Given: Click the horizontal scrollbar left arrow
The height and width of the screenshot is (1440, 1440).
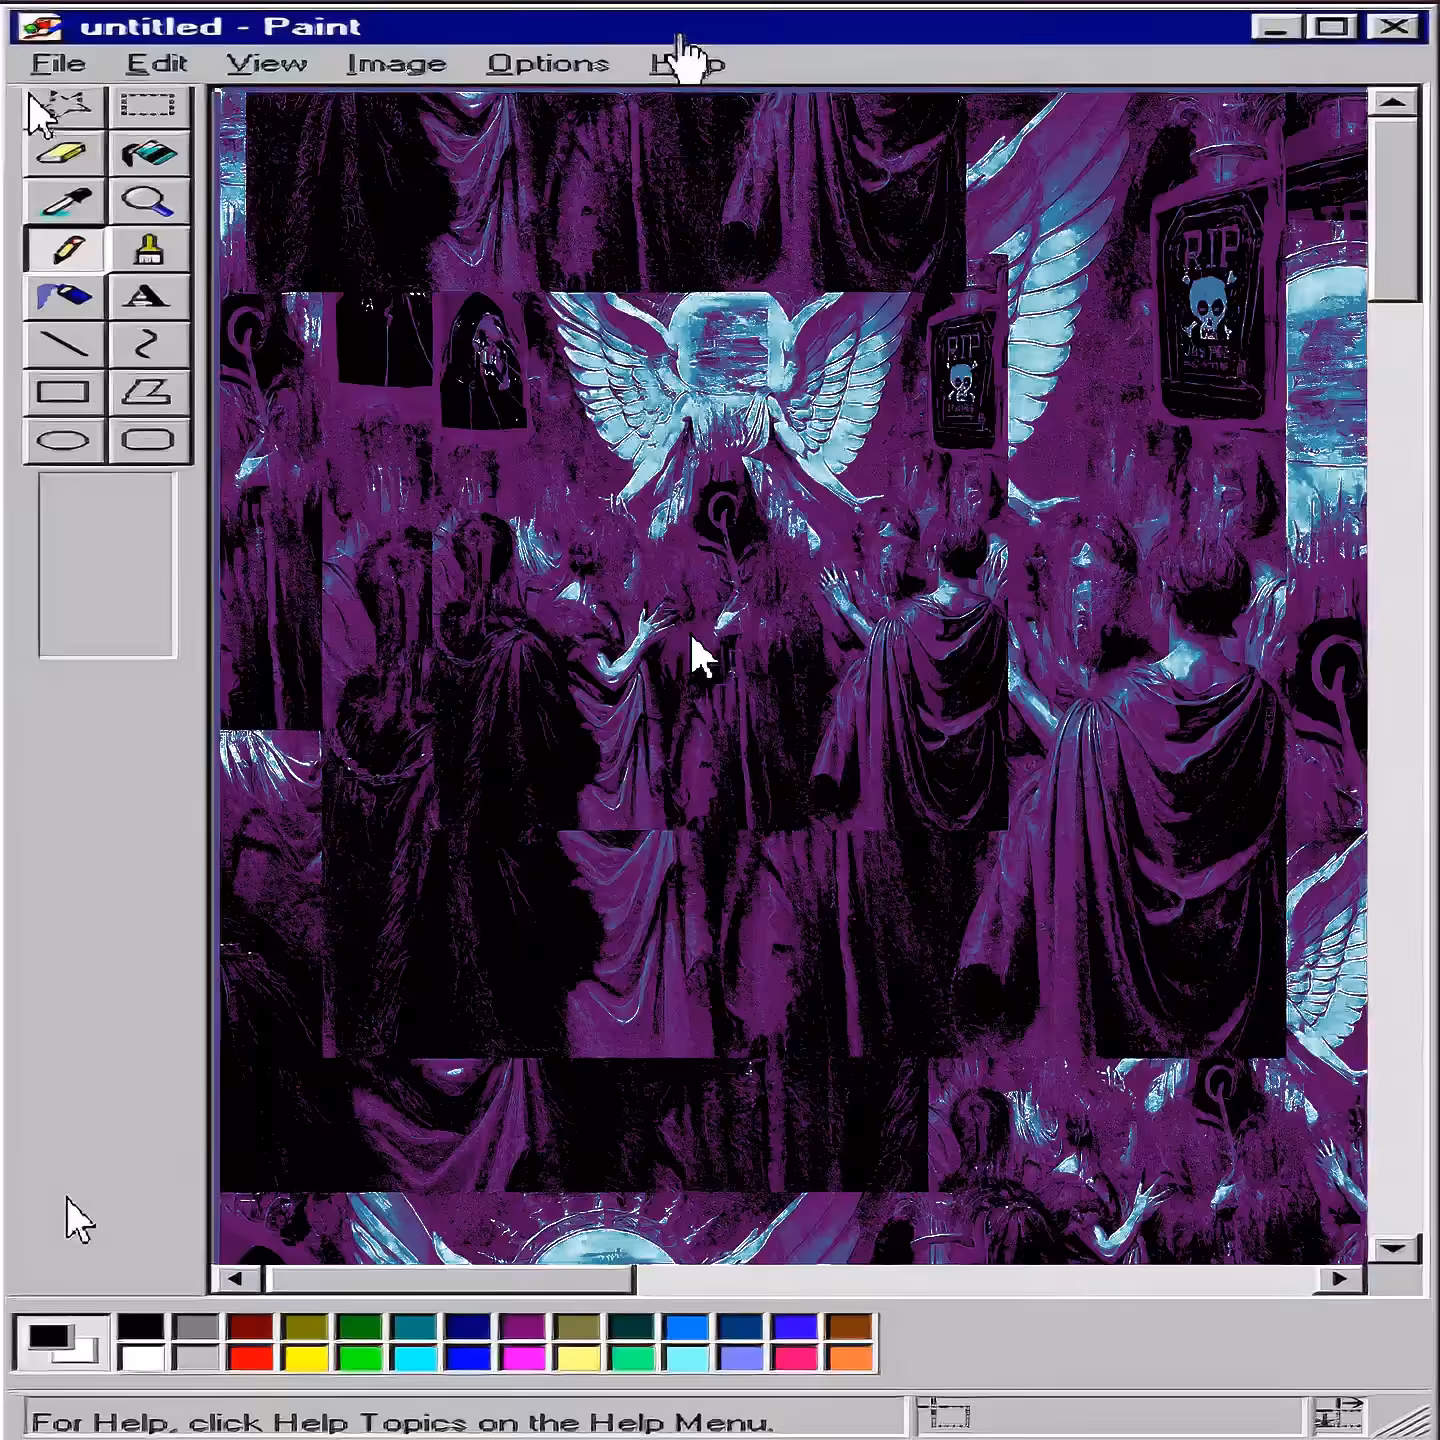Looking at the screenshot, I should tap(237, 1279).
